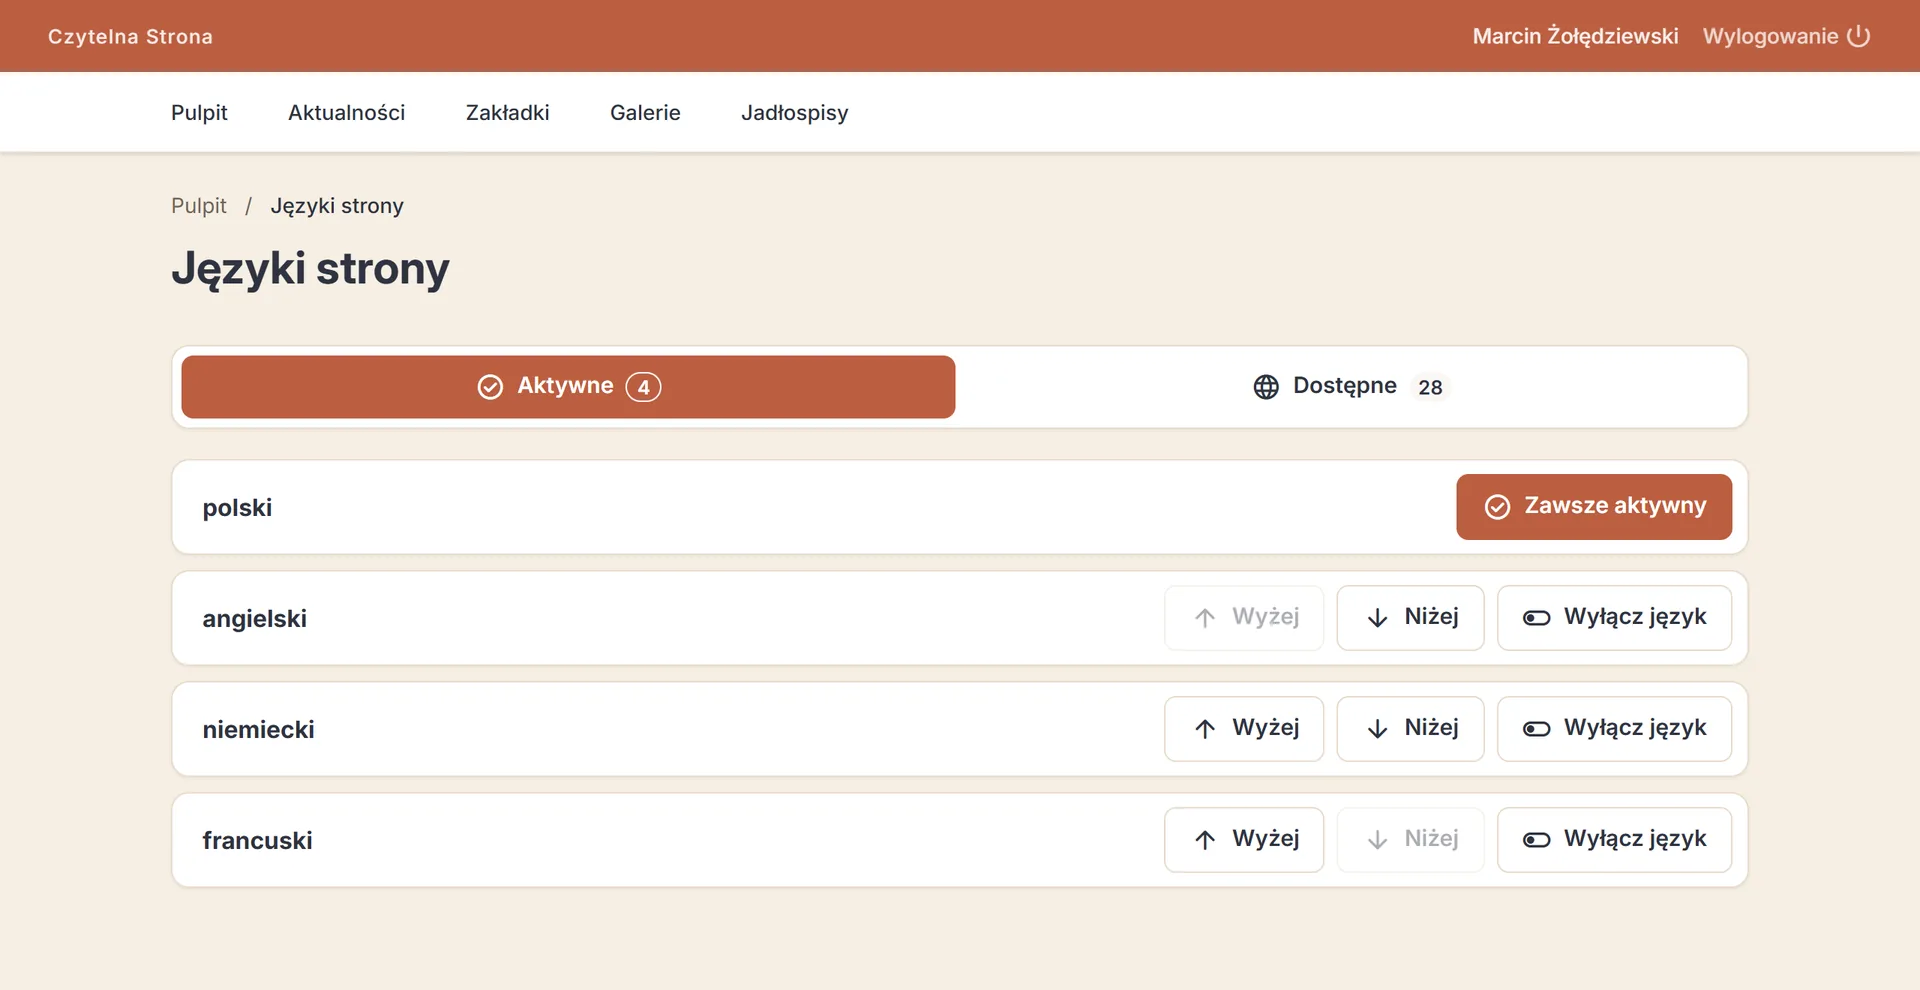
Task: Click the checkmark icon in Aktywne tab
Action: tap(490, 387)
